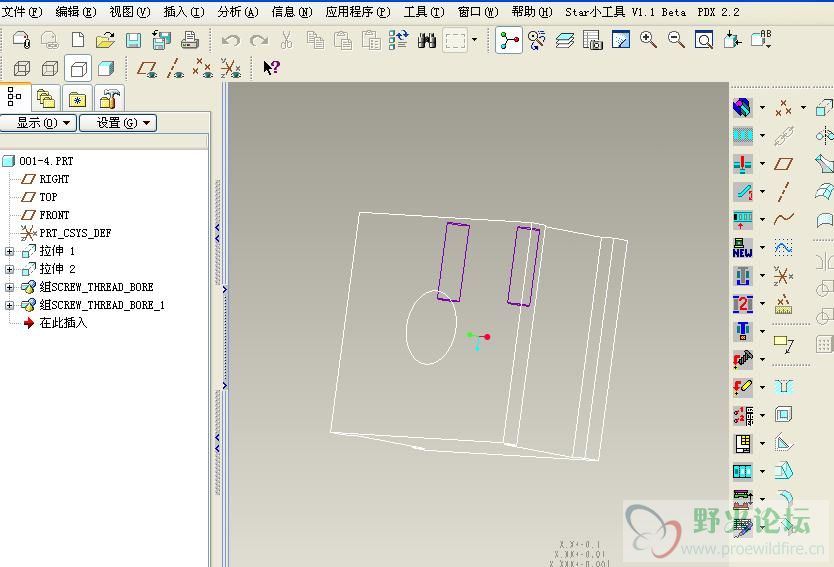Open the 插入(I) menu
The width and height of the screenshot is (834, 567).
tap(184, 12)
